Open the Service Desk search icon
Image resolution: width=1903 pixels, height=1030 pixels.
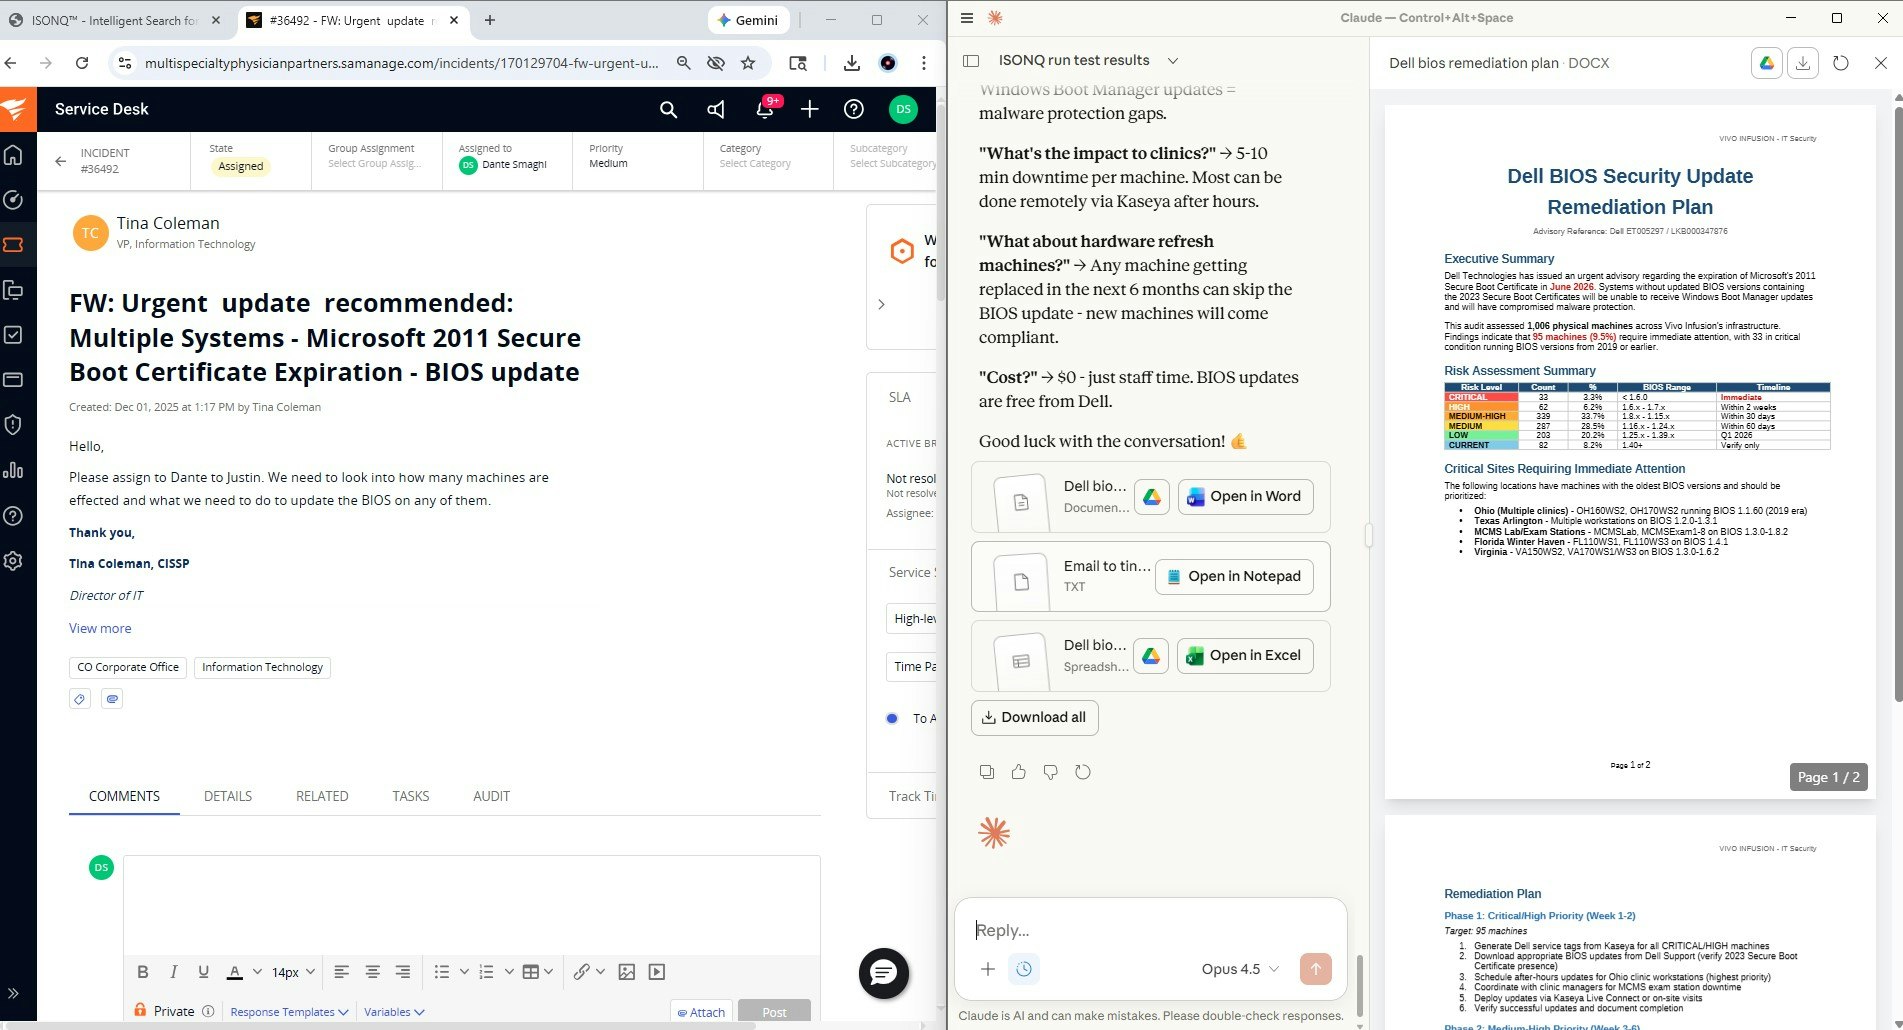(668, 110)
